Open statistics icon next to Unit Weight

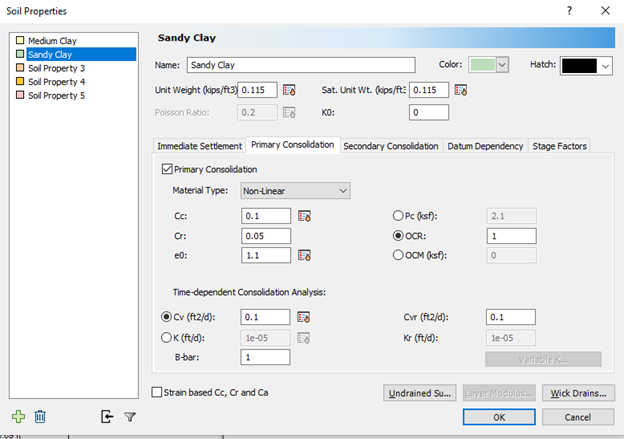(x=290, y=90)
